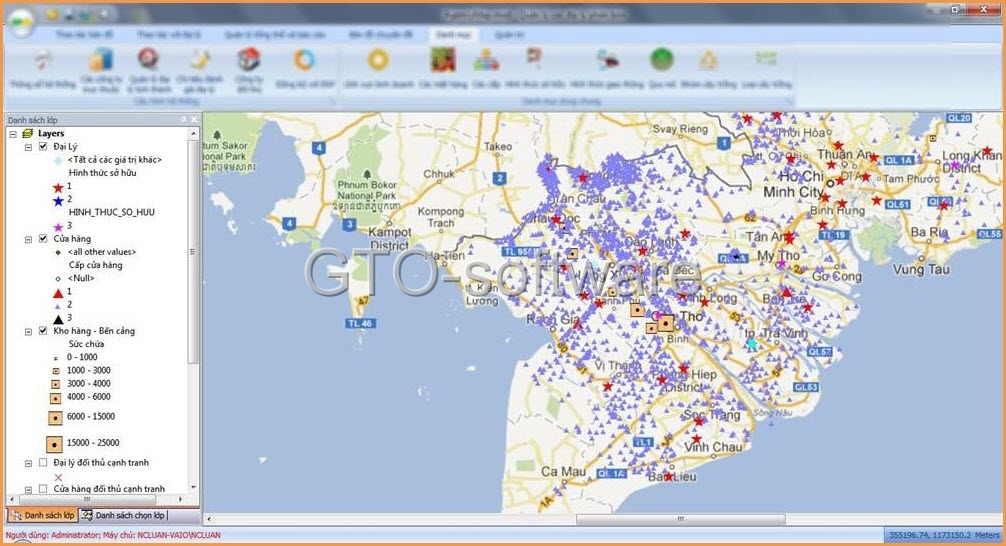
Task: Switch to Danh sách lớp bottom tab
Action: (x=42, y=515)
